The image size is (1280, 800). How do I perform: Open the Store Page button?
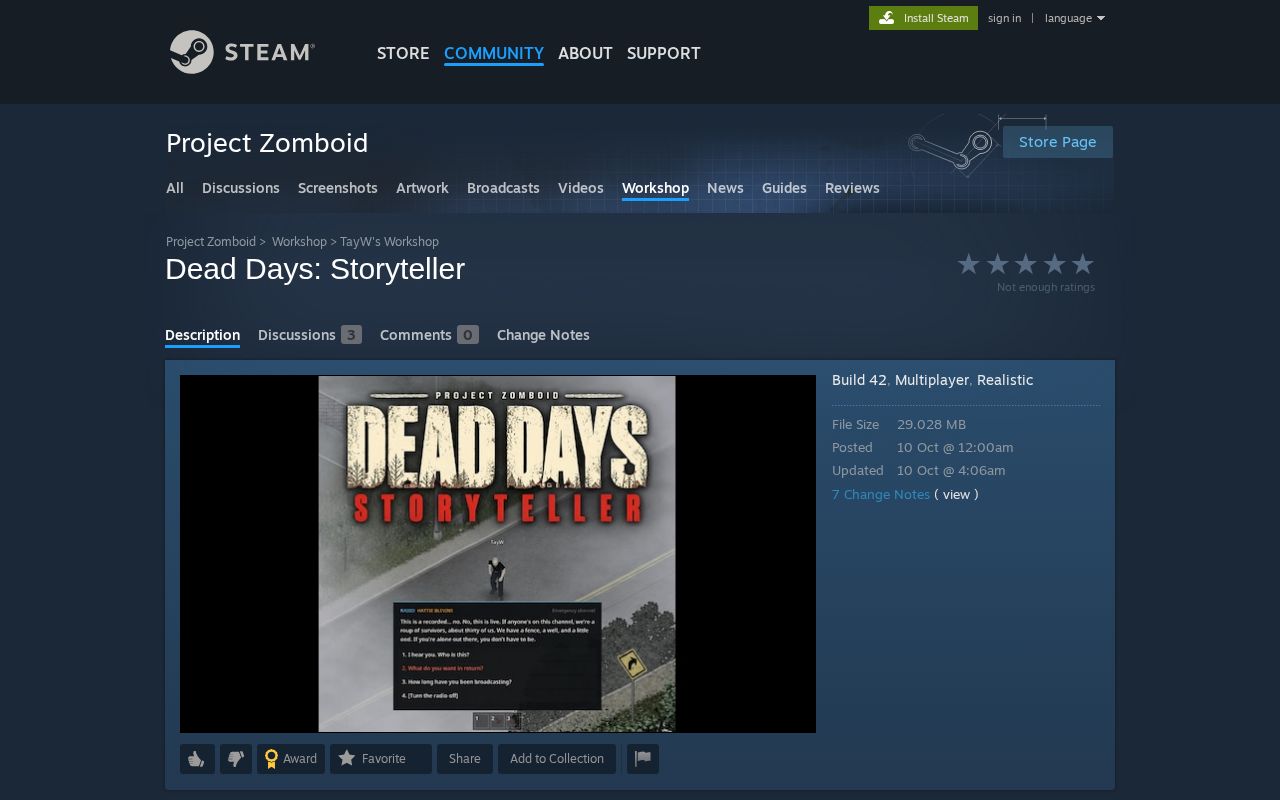point(1058,142)
